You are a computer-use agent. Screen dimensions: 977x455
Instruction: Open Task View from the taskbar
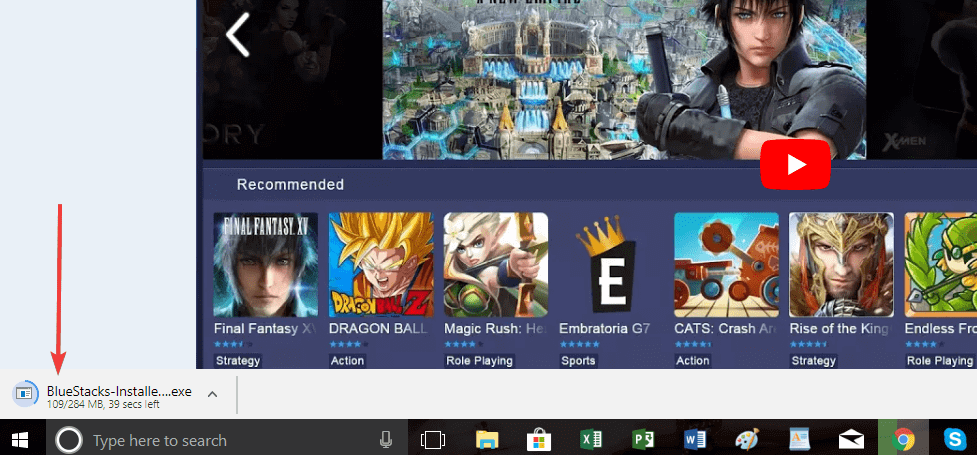point(433,441)
